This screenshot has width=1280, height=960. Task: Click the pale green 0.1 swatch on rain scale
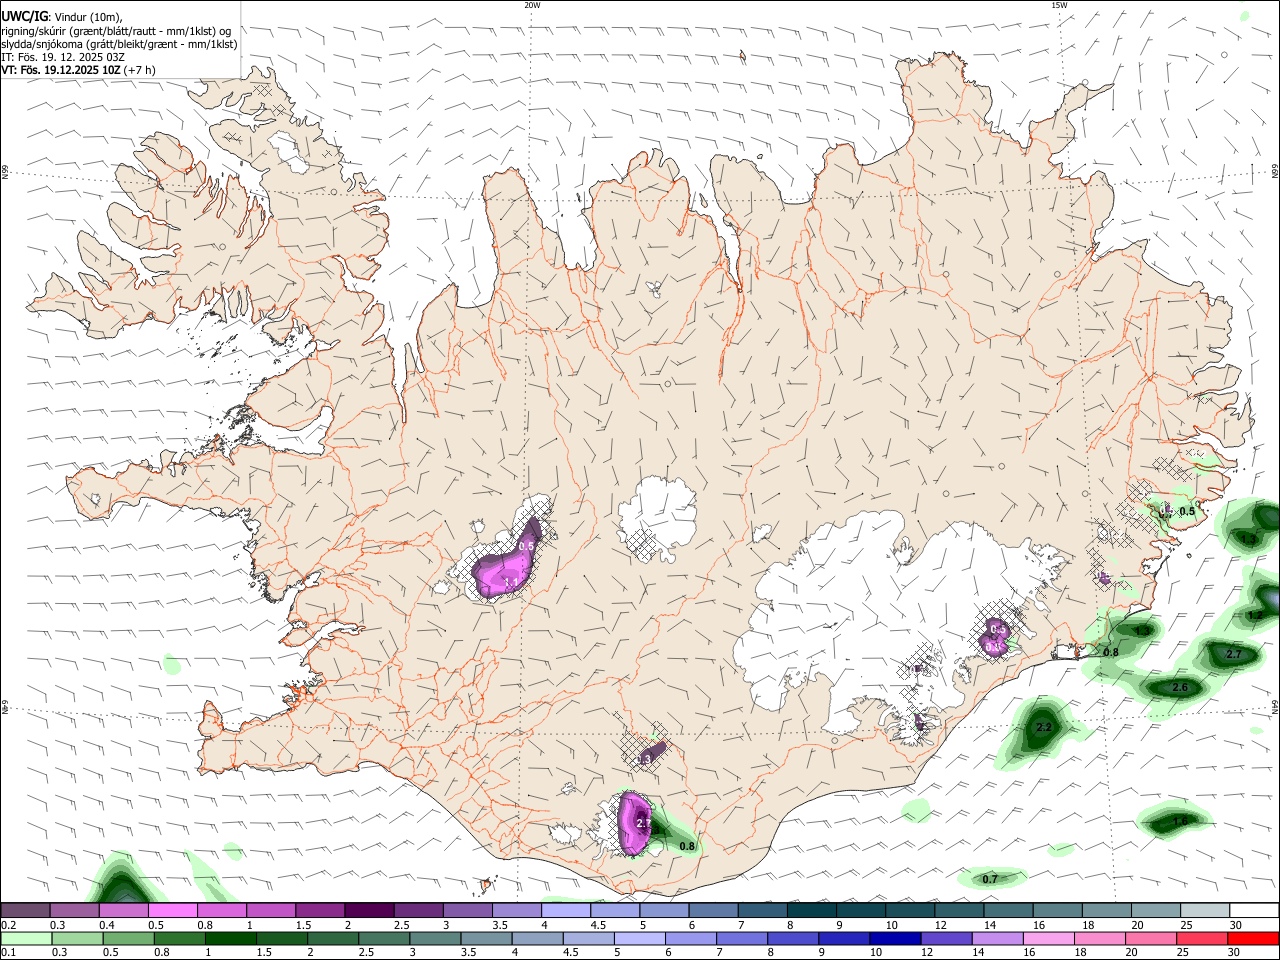pyautogui.click(x=26, y=939)
